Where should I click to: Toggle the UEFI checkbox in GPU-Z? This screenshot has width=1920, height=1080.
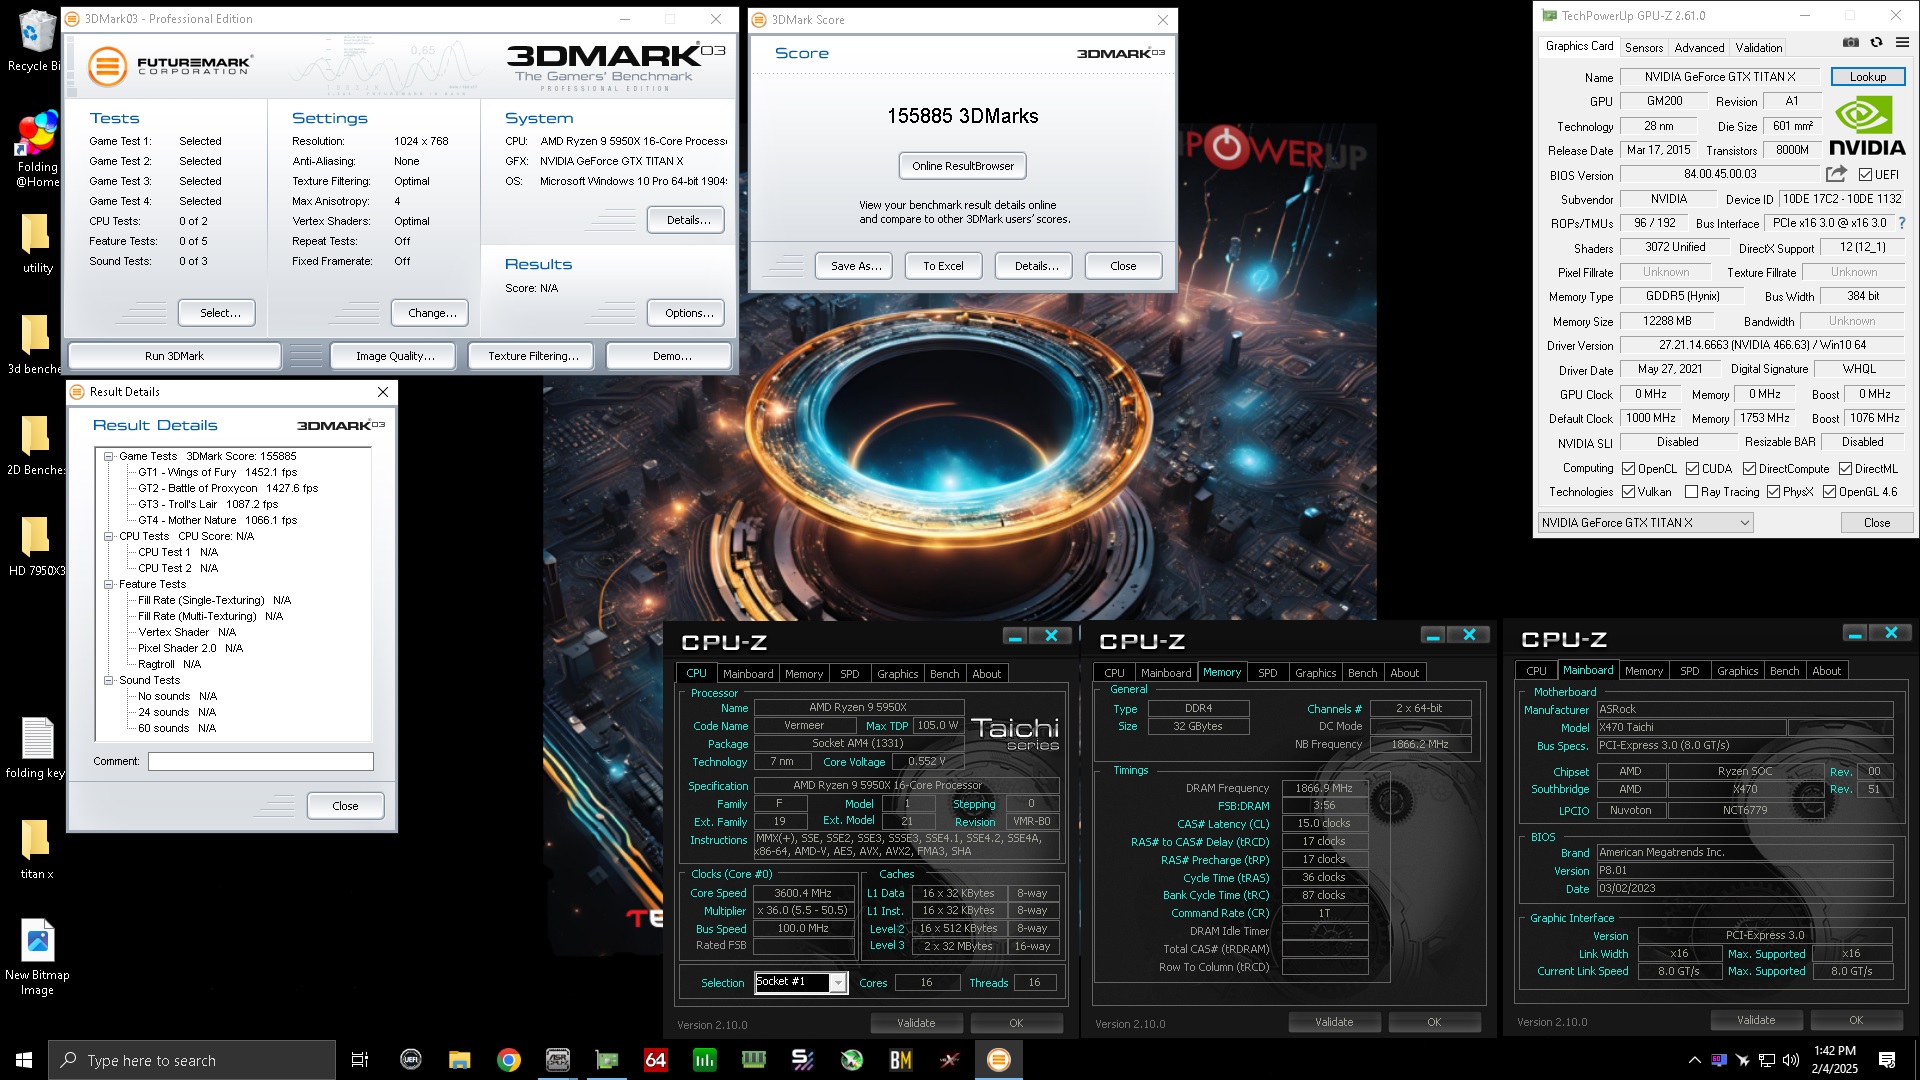coord(1865,174)
